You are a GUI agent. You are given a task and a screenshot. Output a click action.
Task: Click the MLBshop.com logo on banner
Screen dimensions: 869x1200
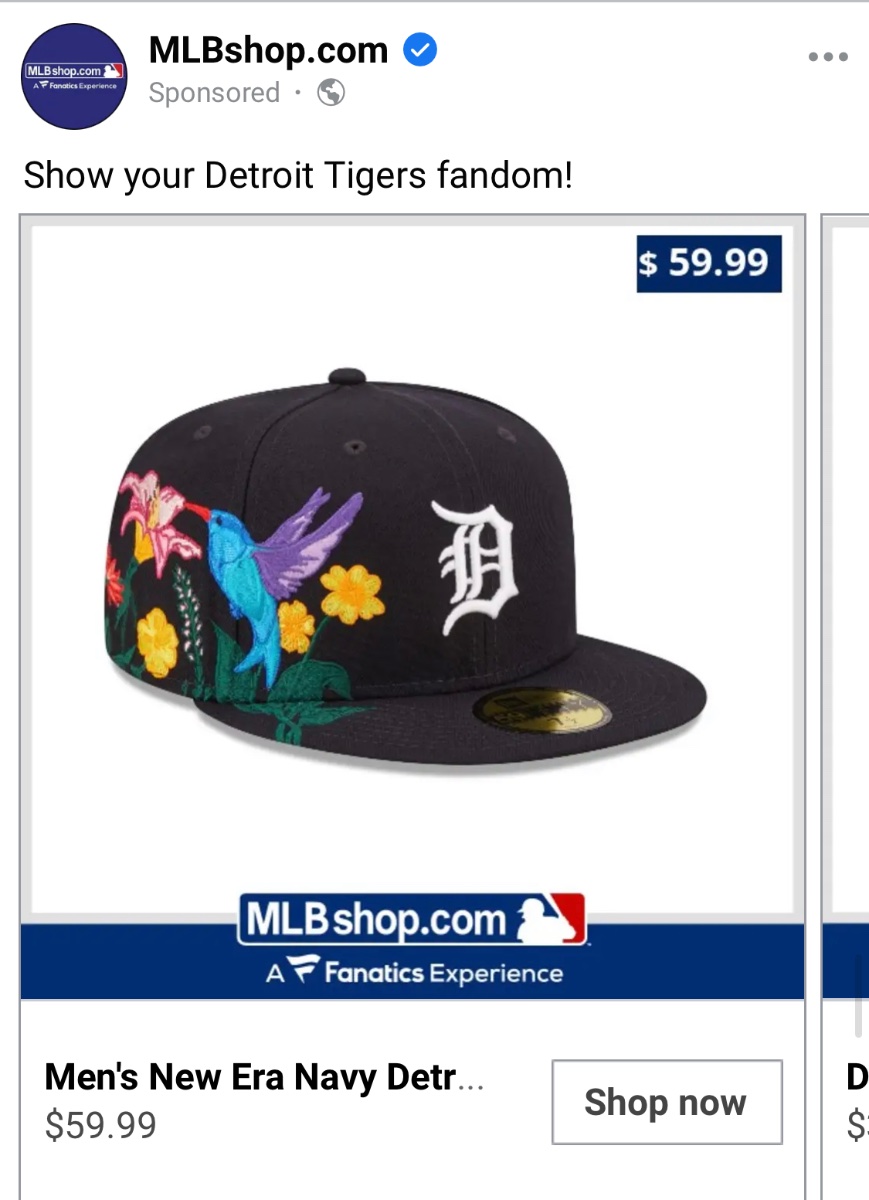click(x=412, y=920)
